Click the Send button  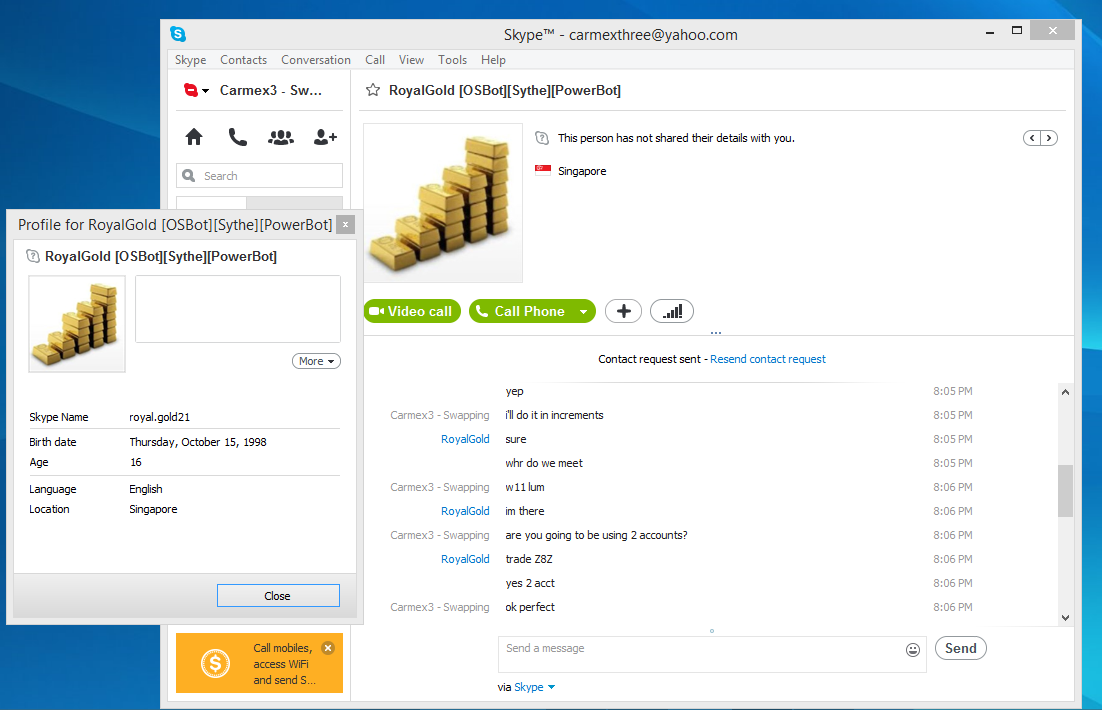tap(960, 648)
